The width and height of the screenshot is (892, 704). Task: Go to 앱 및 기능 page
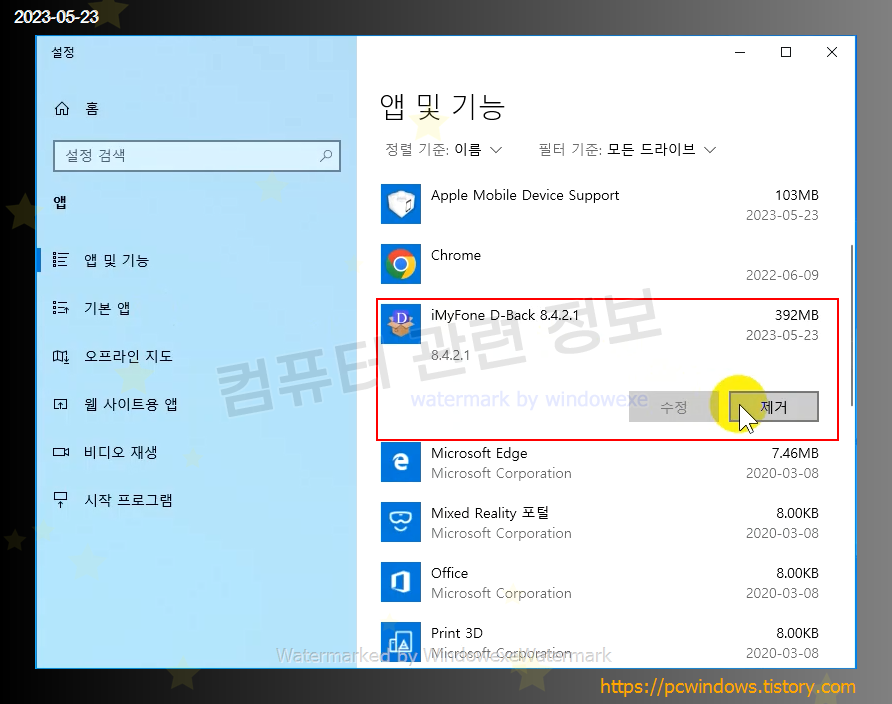tap(117, 260)
